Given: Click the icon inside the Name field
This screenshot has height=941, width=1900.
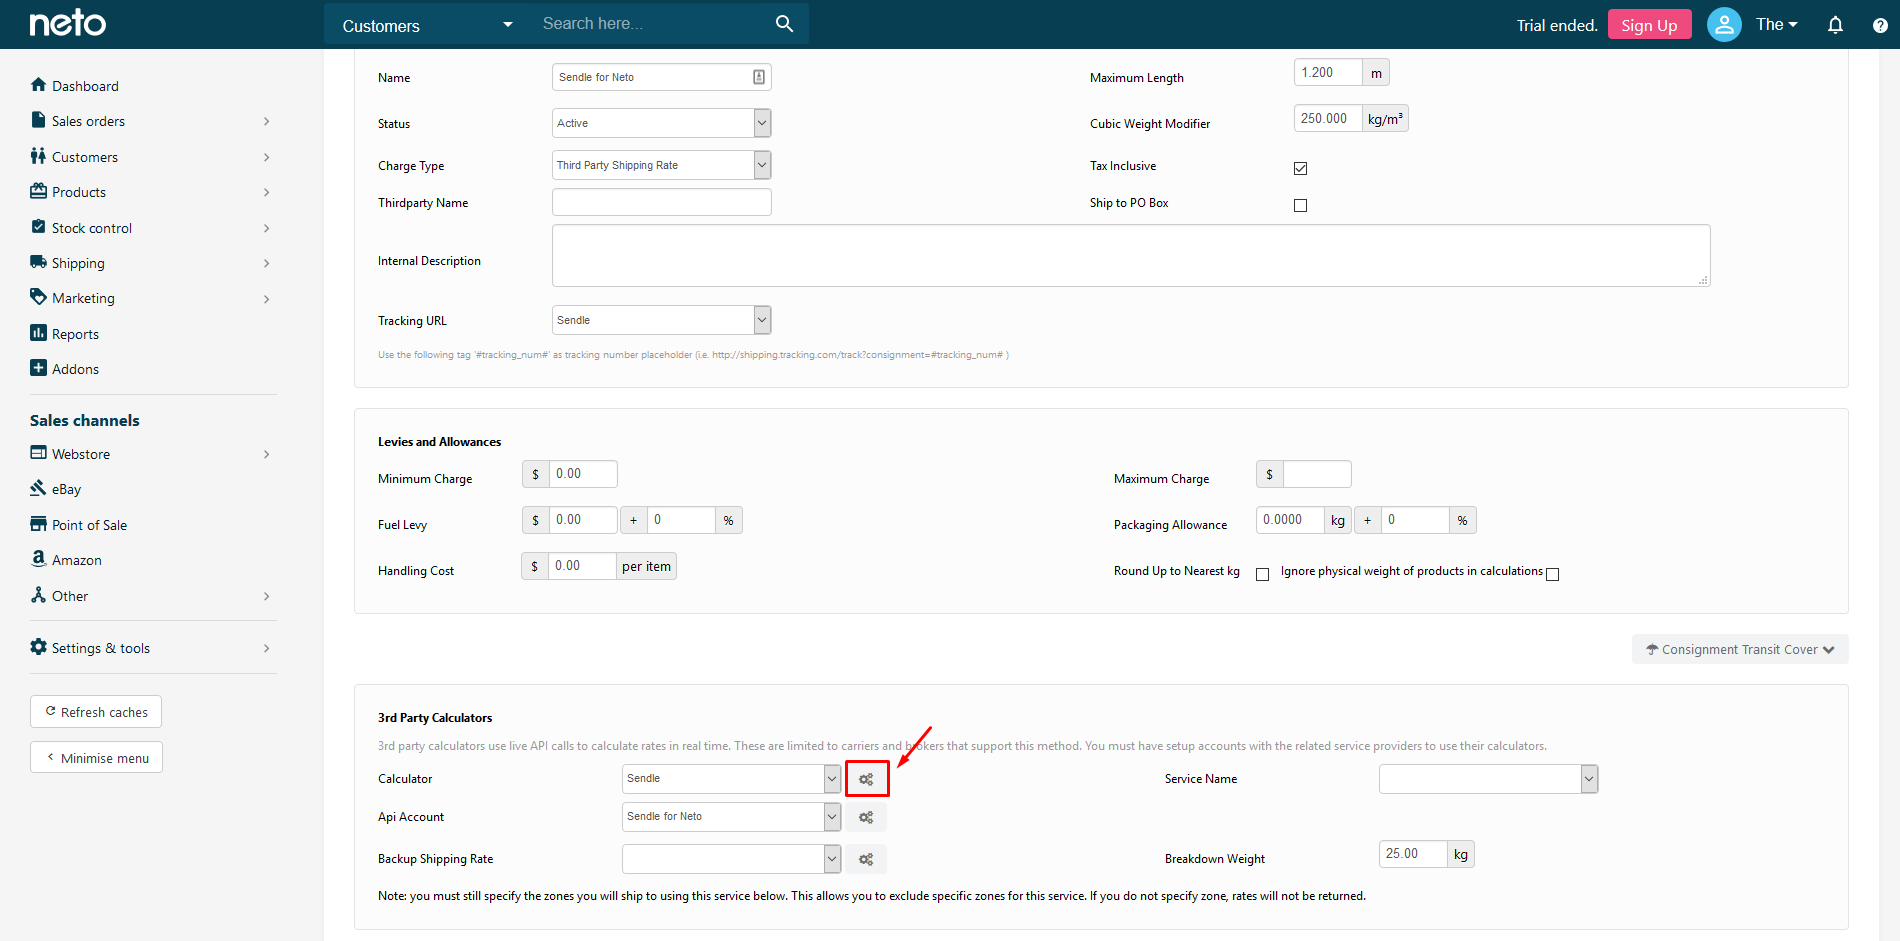Looking at the screenshot, I should [x=759, y=77].
